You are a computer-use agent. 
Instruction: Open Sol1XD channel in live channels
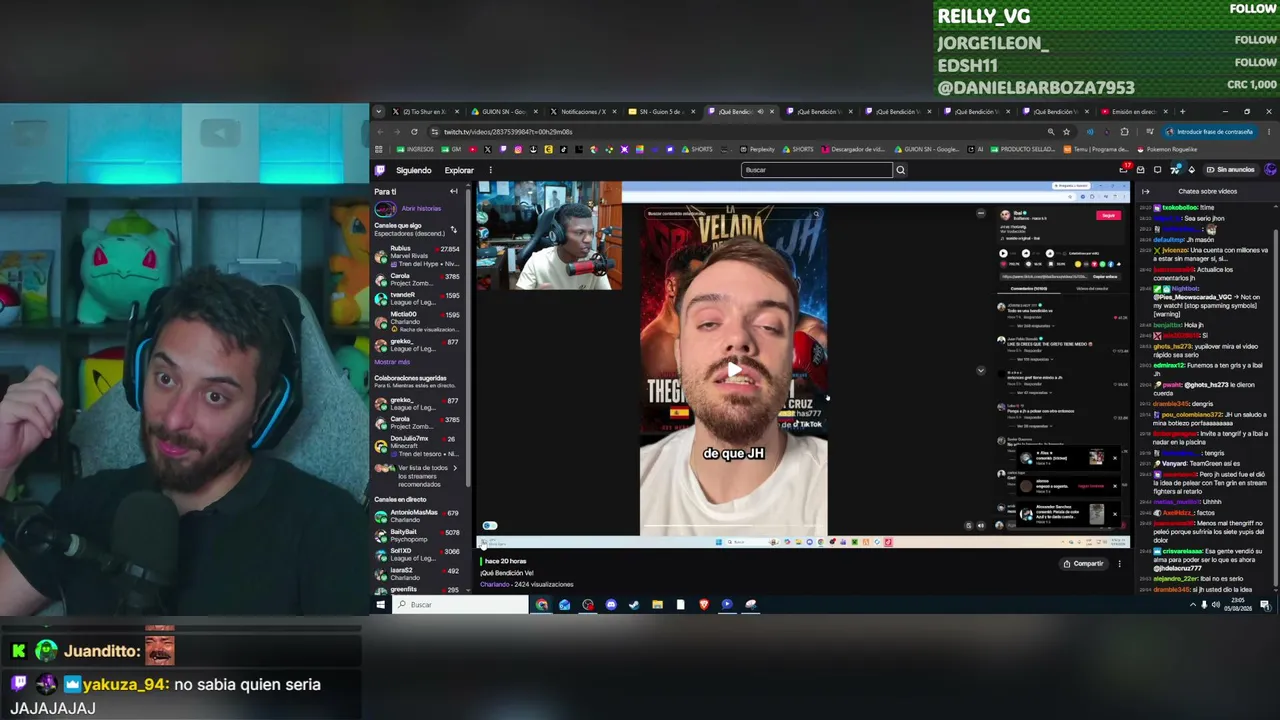[x=417, y=554]
